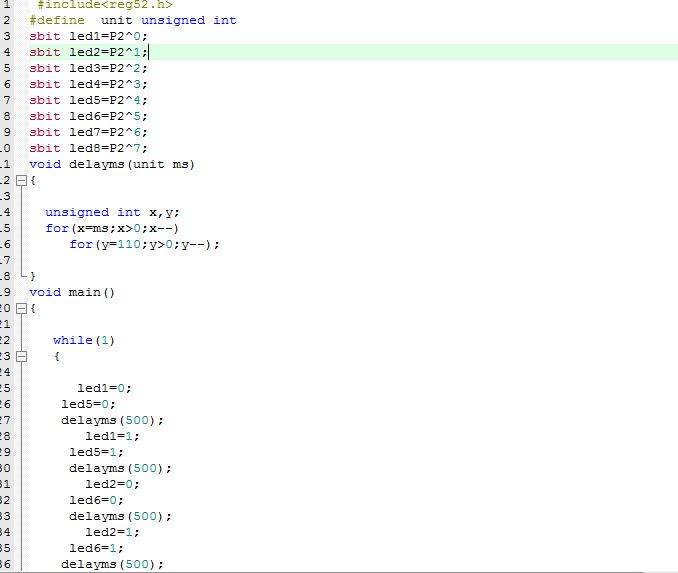678x573 pixels.
Task: Collapse the delayms function fold marker
Action: point(21,180)
